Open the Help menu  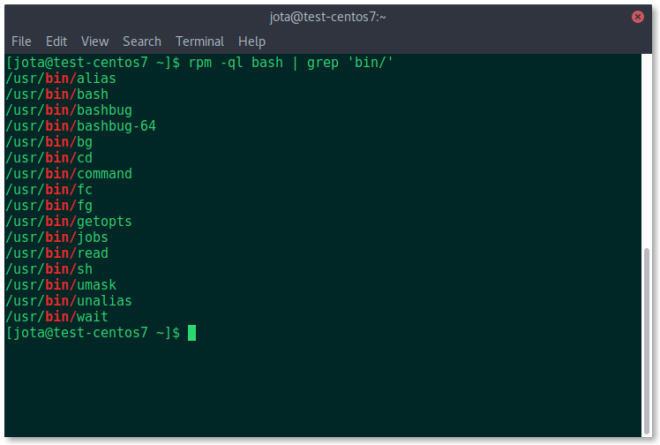coord(252,41)
